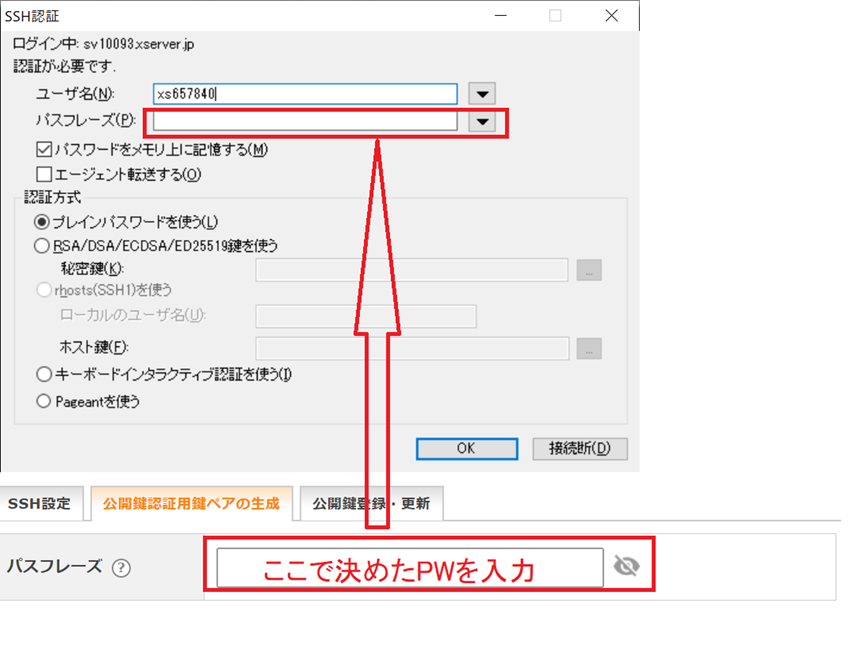Click the private key browse button
The width and height of the screenshot is (861, 645).
pos(589,269)
